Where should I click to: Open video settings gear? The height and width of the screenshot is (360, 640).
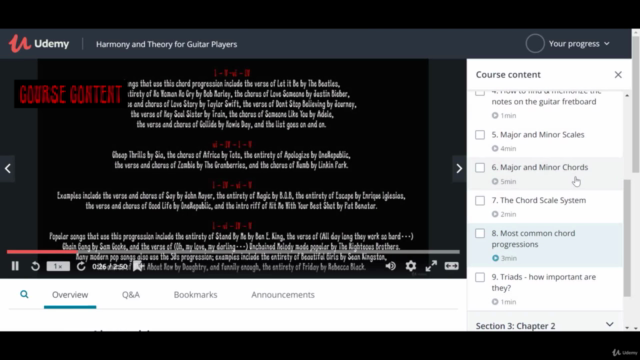click(x=411, y=266)
